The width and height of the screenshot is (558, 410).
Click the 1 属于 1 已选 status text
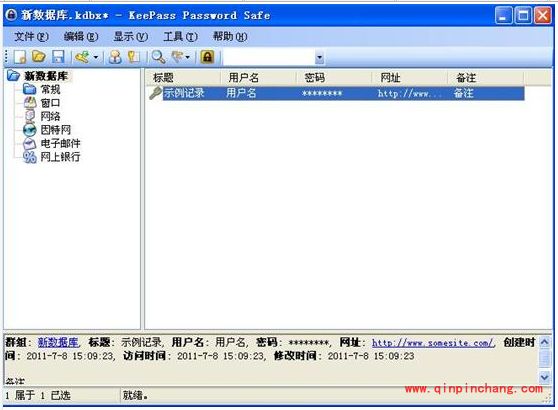pos(38,395)
